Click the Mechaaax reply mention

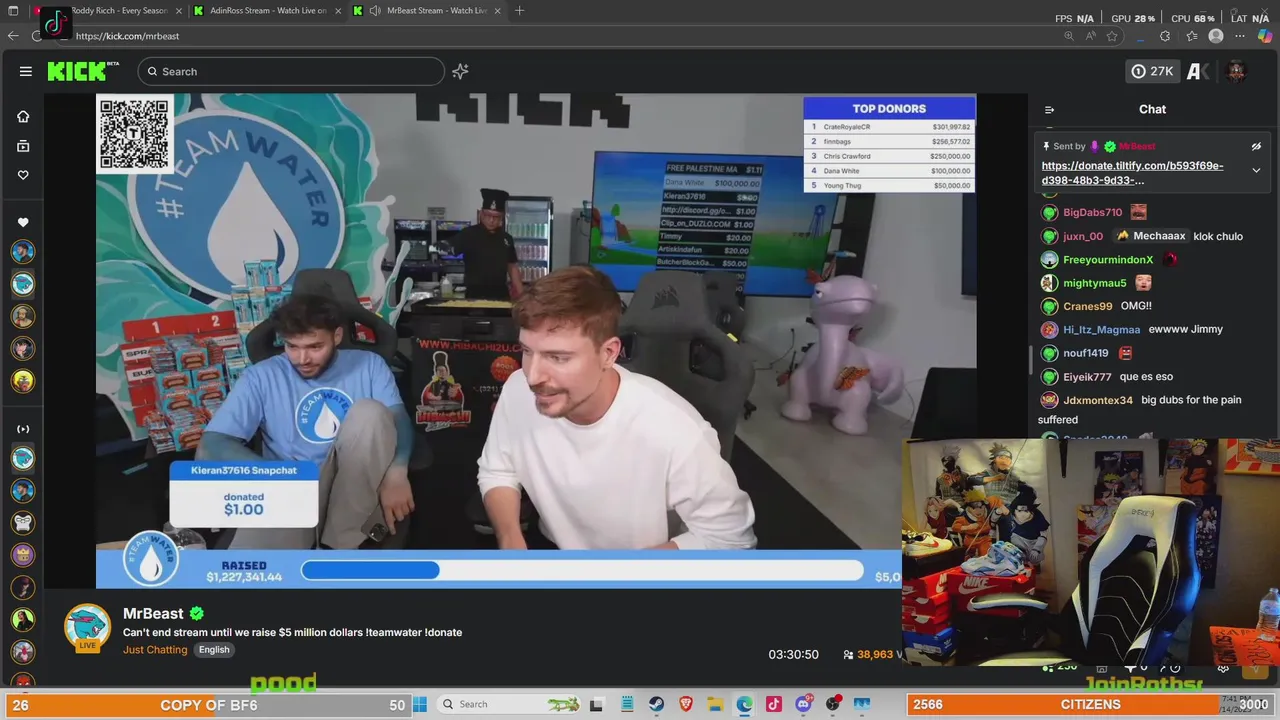1150,236
